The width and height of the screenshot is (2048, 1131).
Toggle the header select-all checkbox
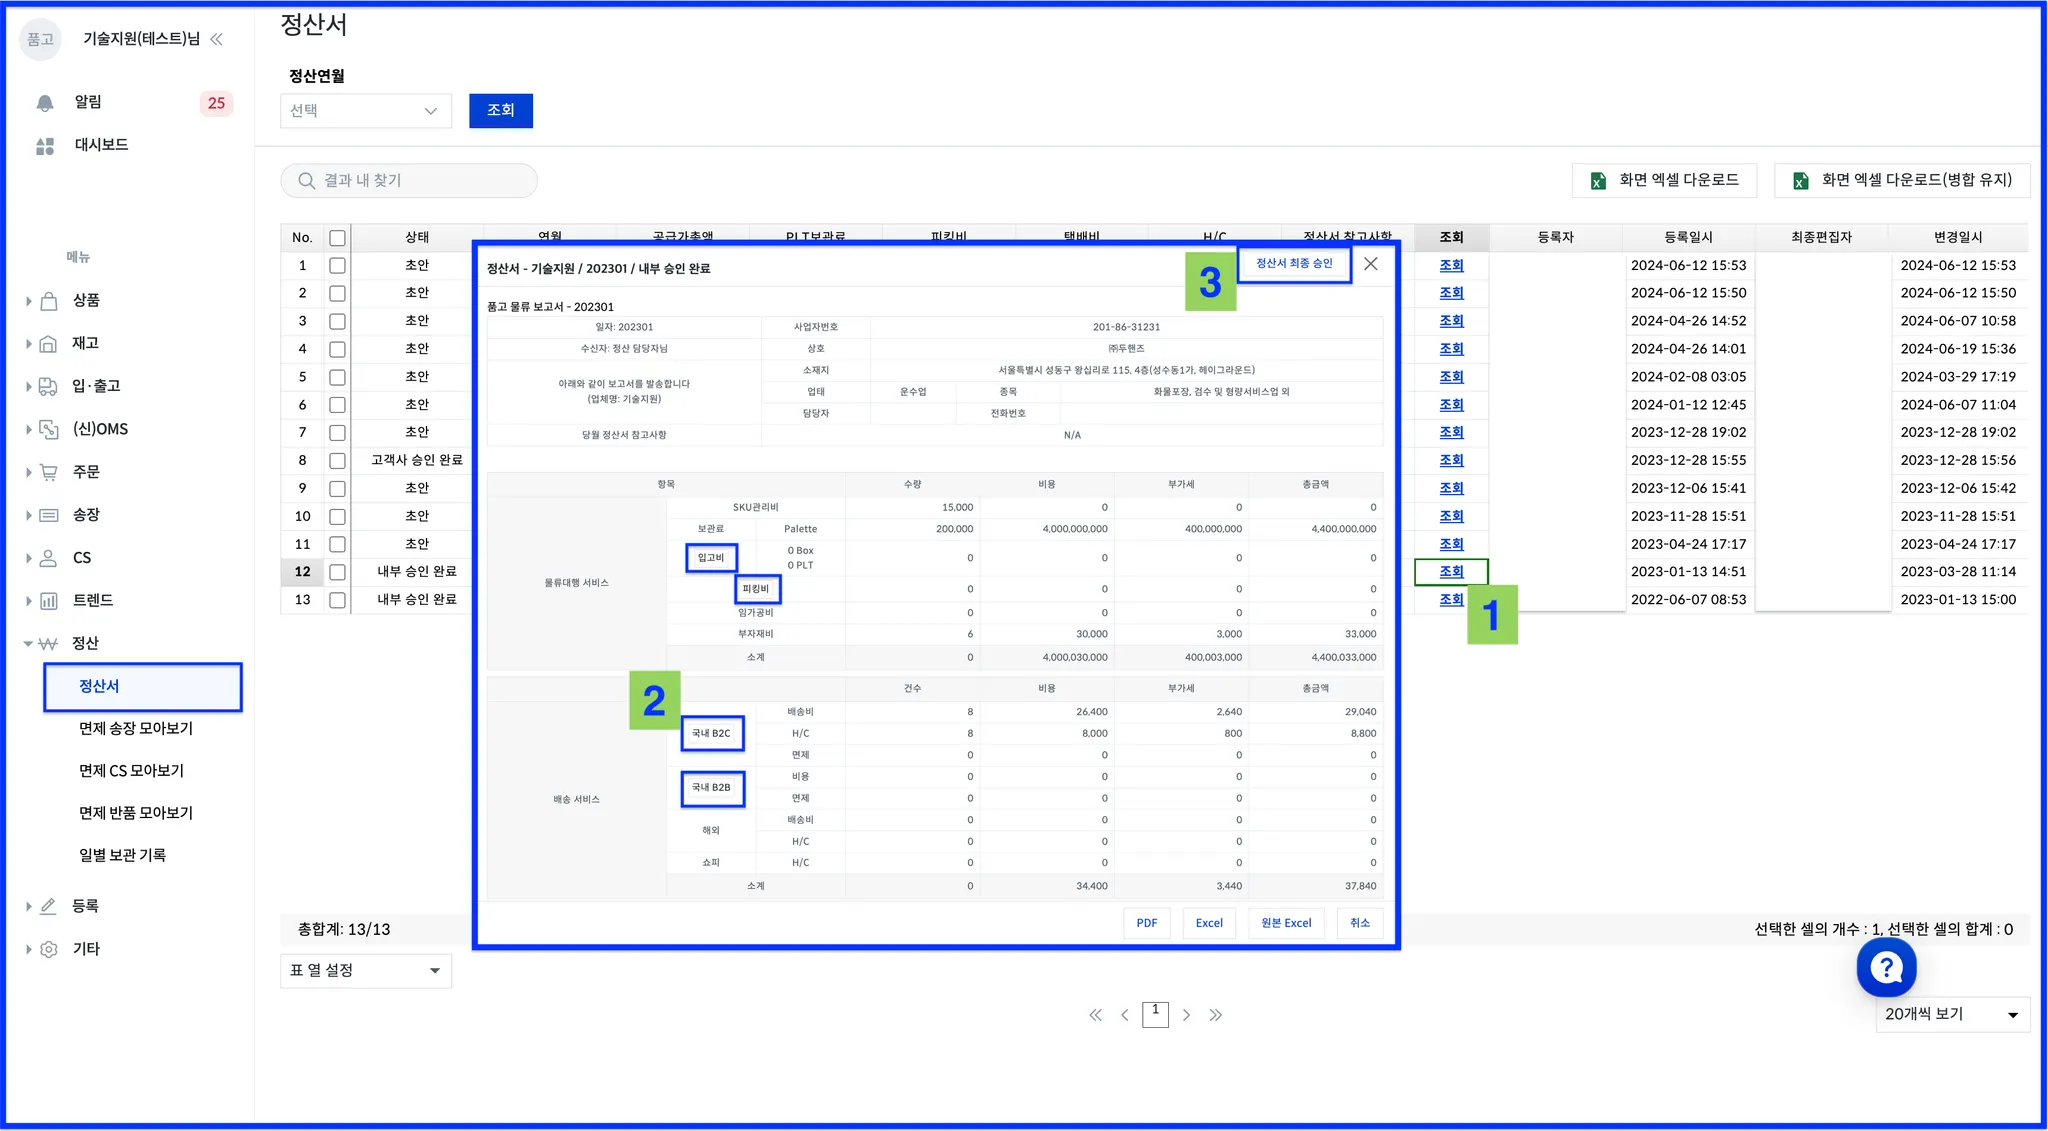(x=337, y=238)
